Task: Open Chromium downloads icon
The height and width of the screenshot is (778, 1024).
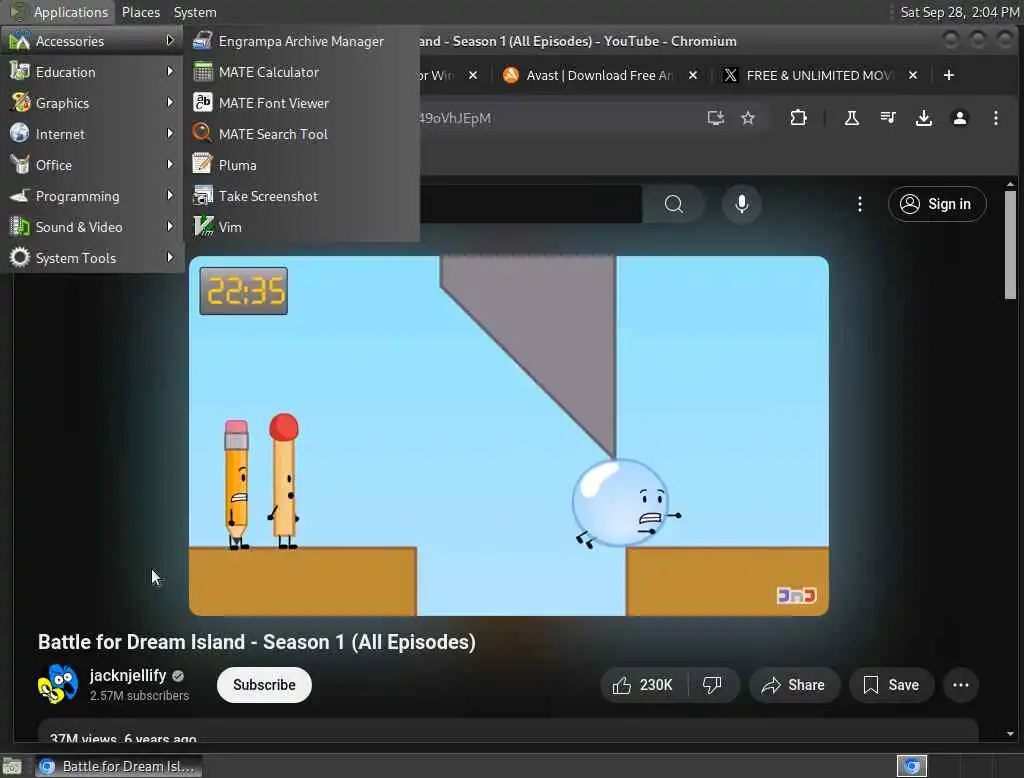Action: click(x=923, y=118)
